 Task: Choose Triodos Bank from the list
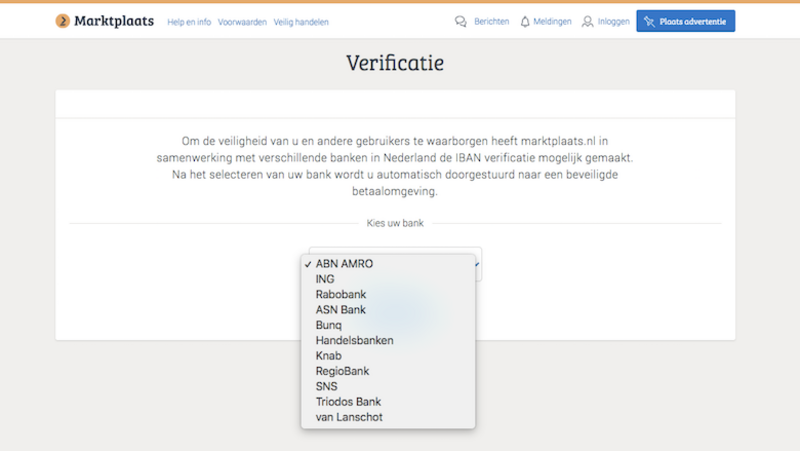(388, 402)
